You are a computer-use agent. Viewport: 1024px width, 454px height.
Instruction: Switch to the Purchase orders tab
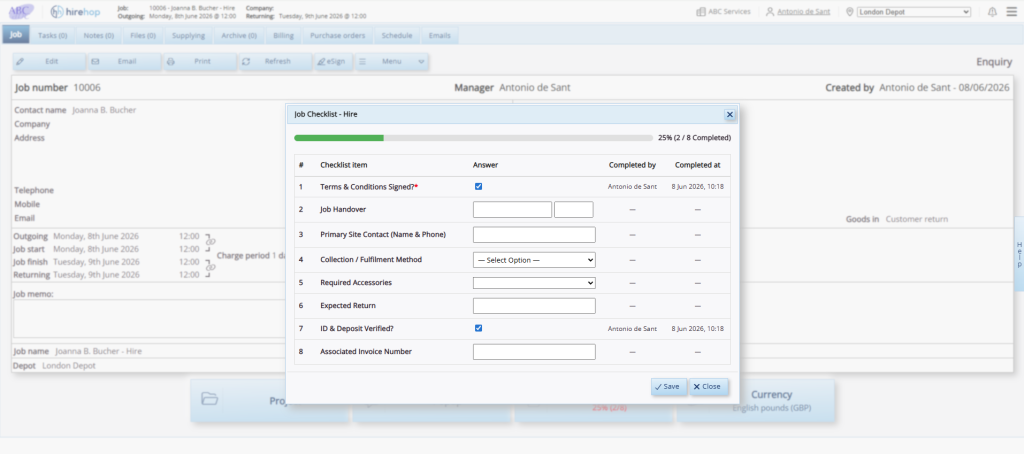pyautogui.click(x=337, y=35)
